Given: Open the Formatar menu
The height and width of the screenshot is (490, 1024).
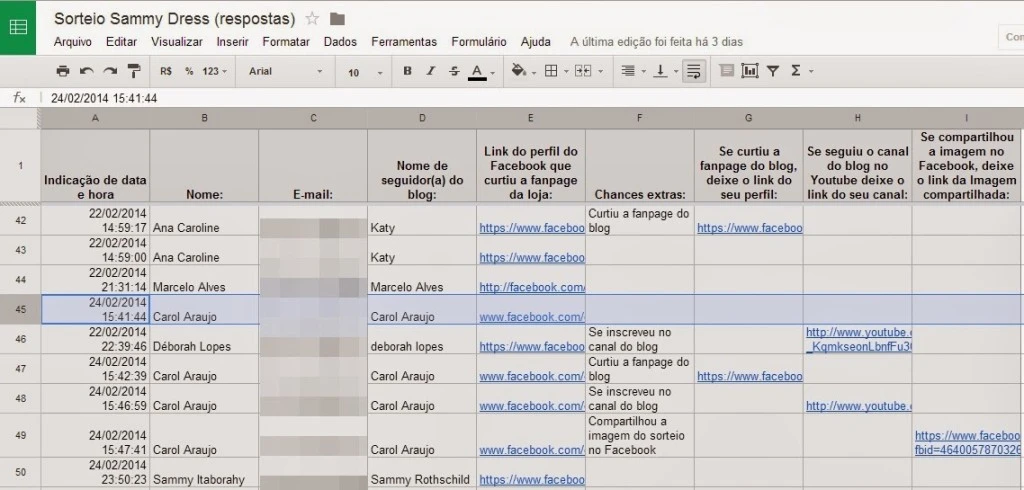Looking at the screenshot, I should [x=286, y=42].
